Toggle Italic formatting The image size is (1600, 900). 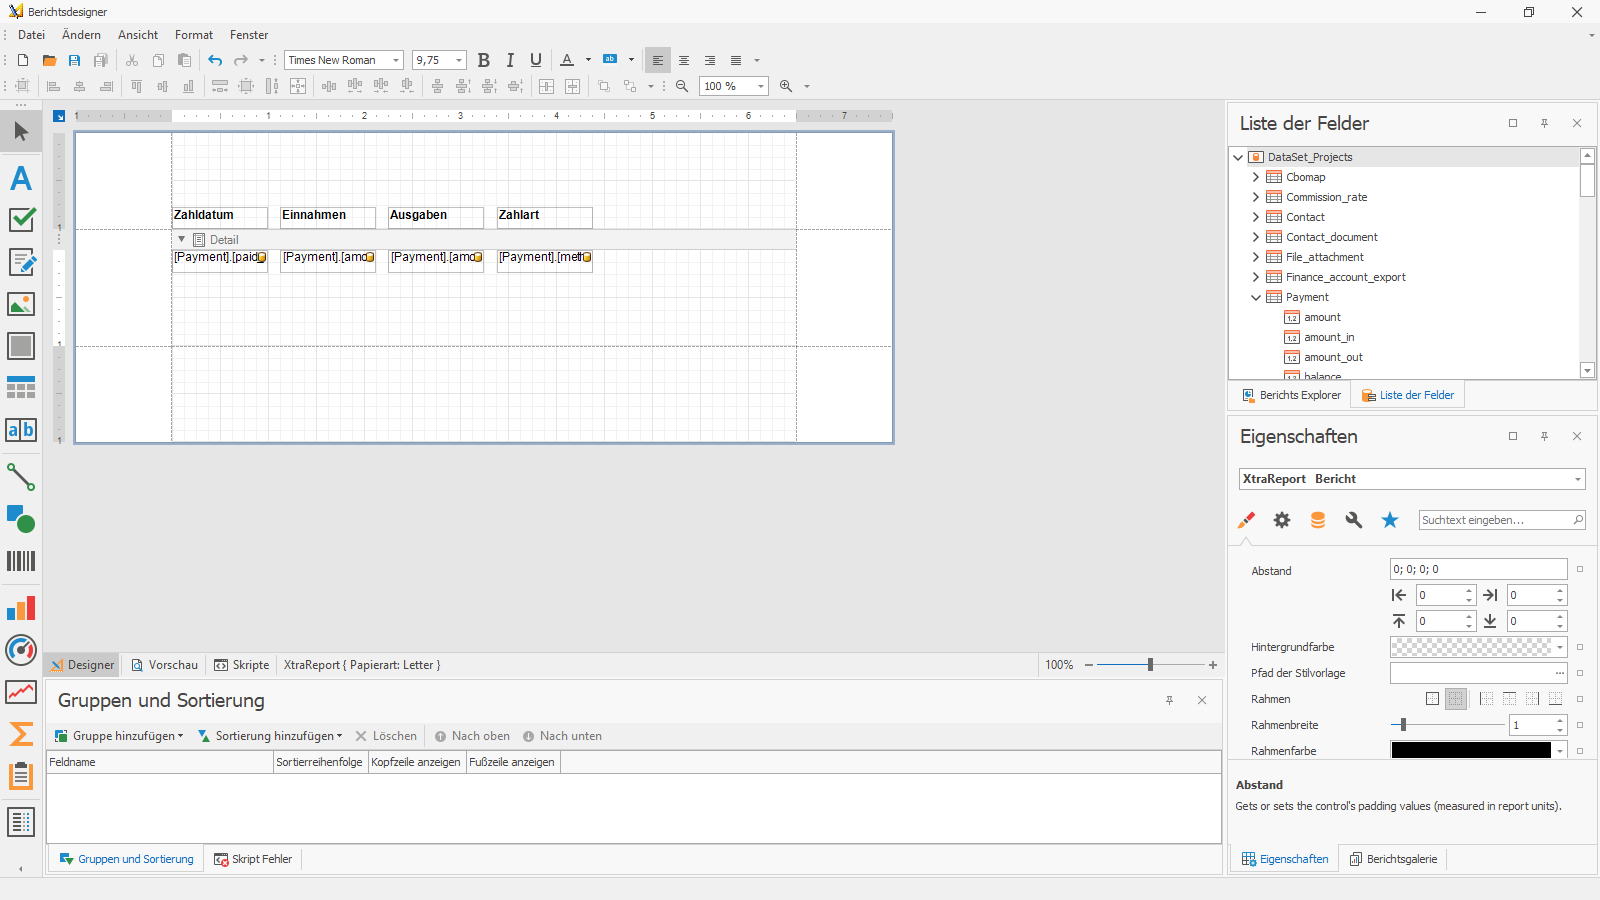click(x=510, y=60)
